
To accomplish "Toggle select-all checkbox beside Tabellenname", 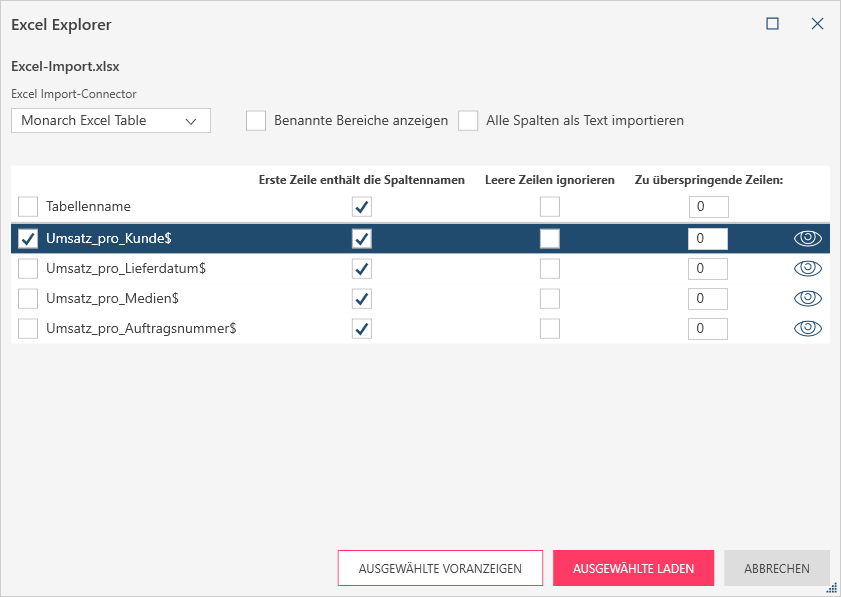I will [x=28, y=207].
